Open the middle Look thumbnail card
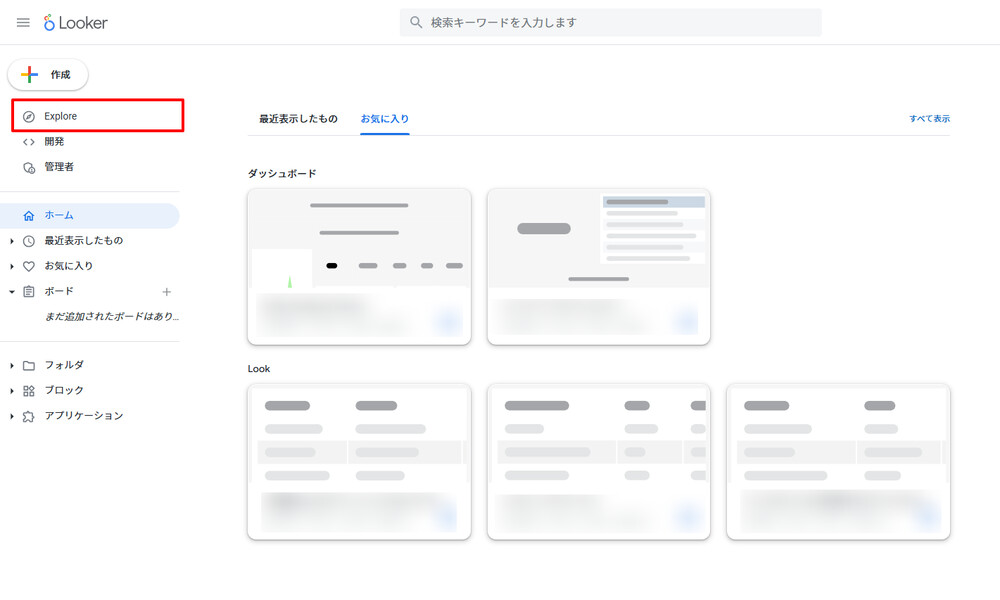The width and height of the screenshot is (1000, 600). 599,462
